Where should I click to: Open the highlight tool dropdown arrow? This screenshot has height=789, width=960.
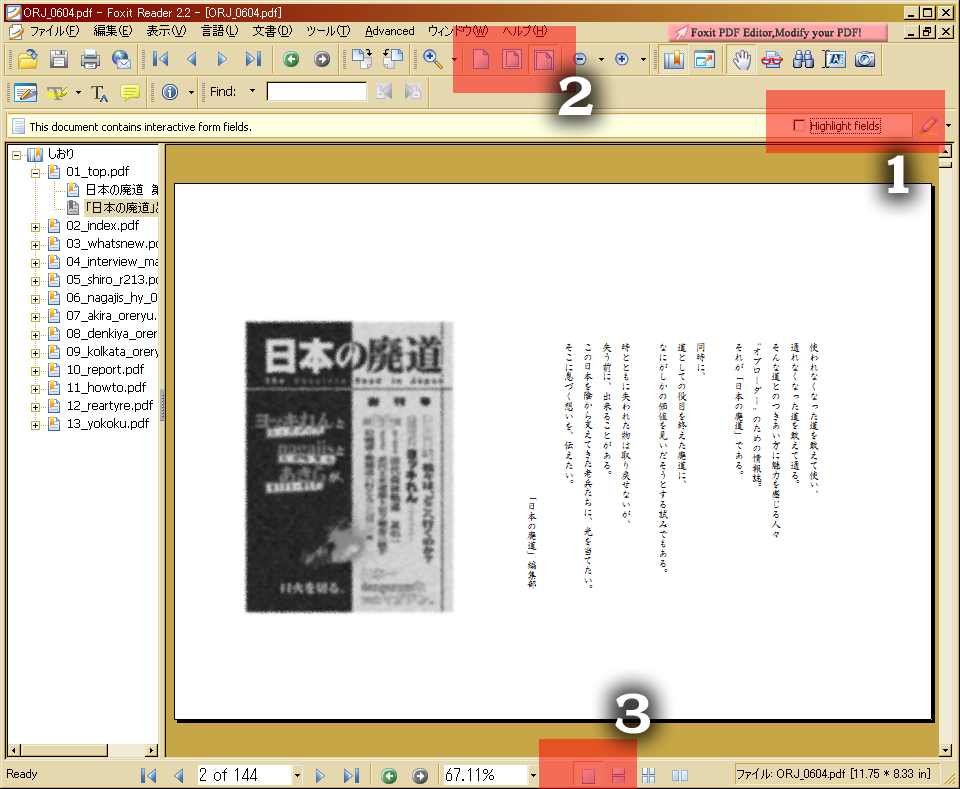pyautogui.click(x=78, y=92)
